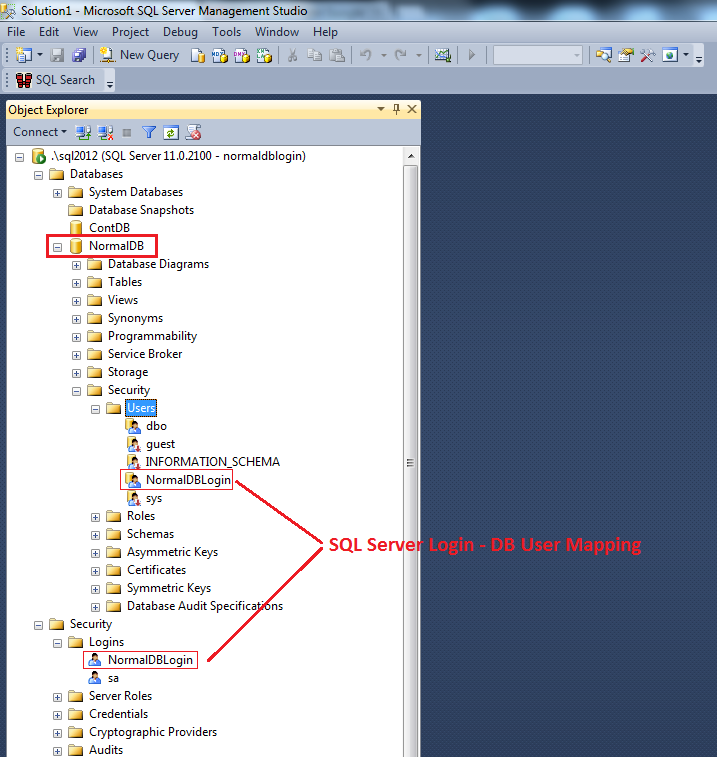The height and width of the screenshot is (757, 717).
Task: Collapse the Logins folder node
Action: point(57,643)
